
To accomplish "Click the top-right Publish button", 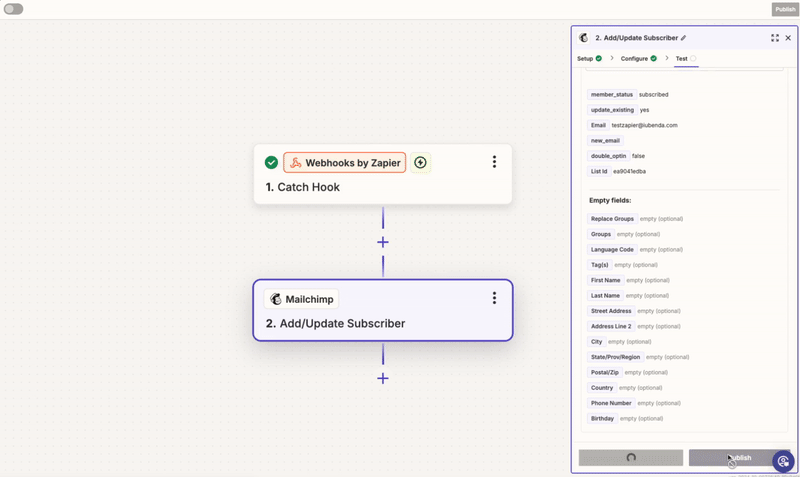I will (785, 9).
